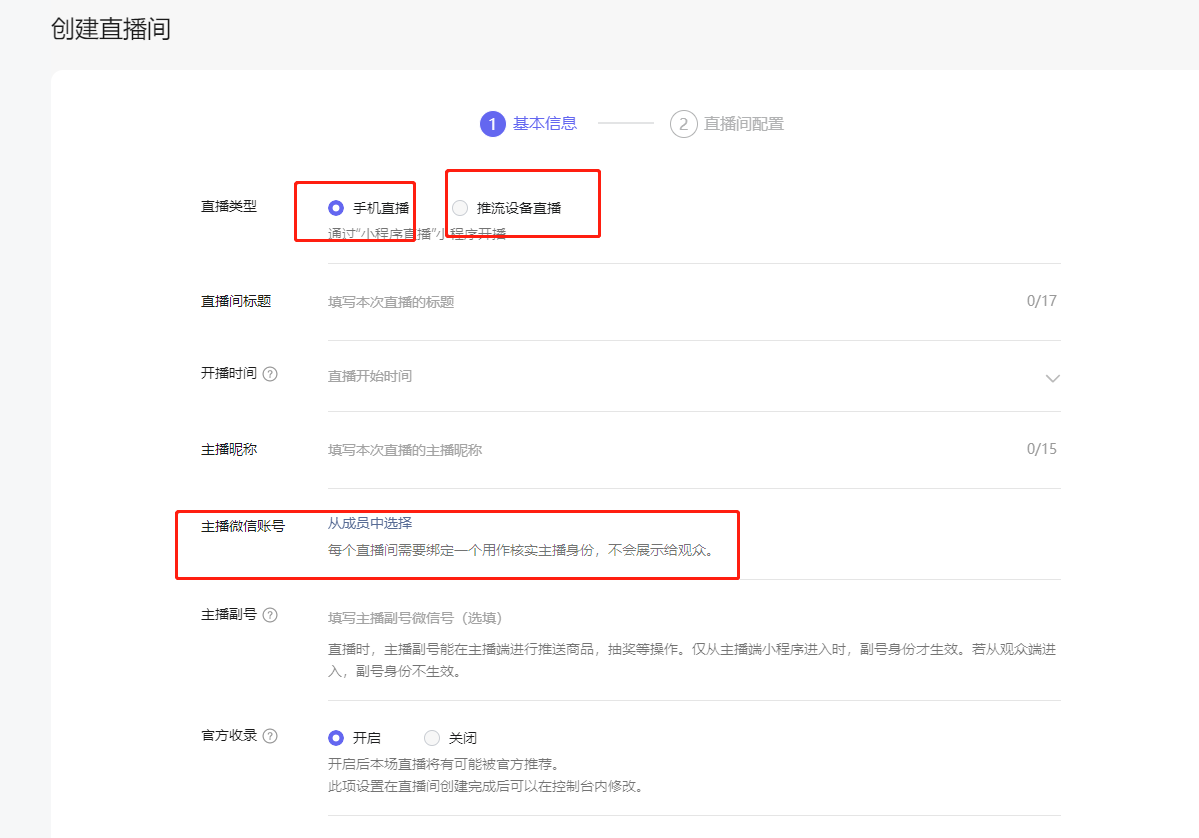Click help icon beside 官方收录
Viewport: 1199px width, 838px height.
pyautogui.click(x=270, y=736)
